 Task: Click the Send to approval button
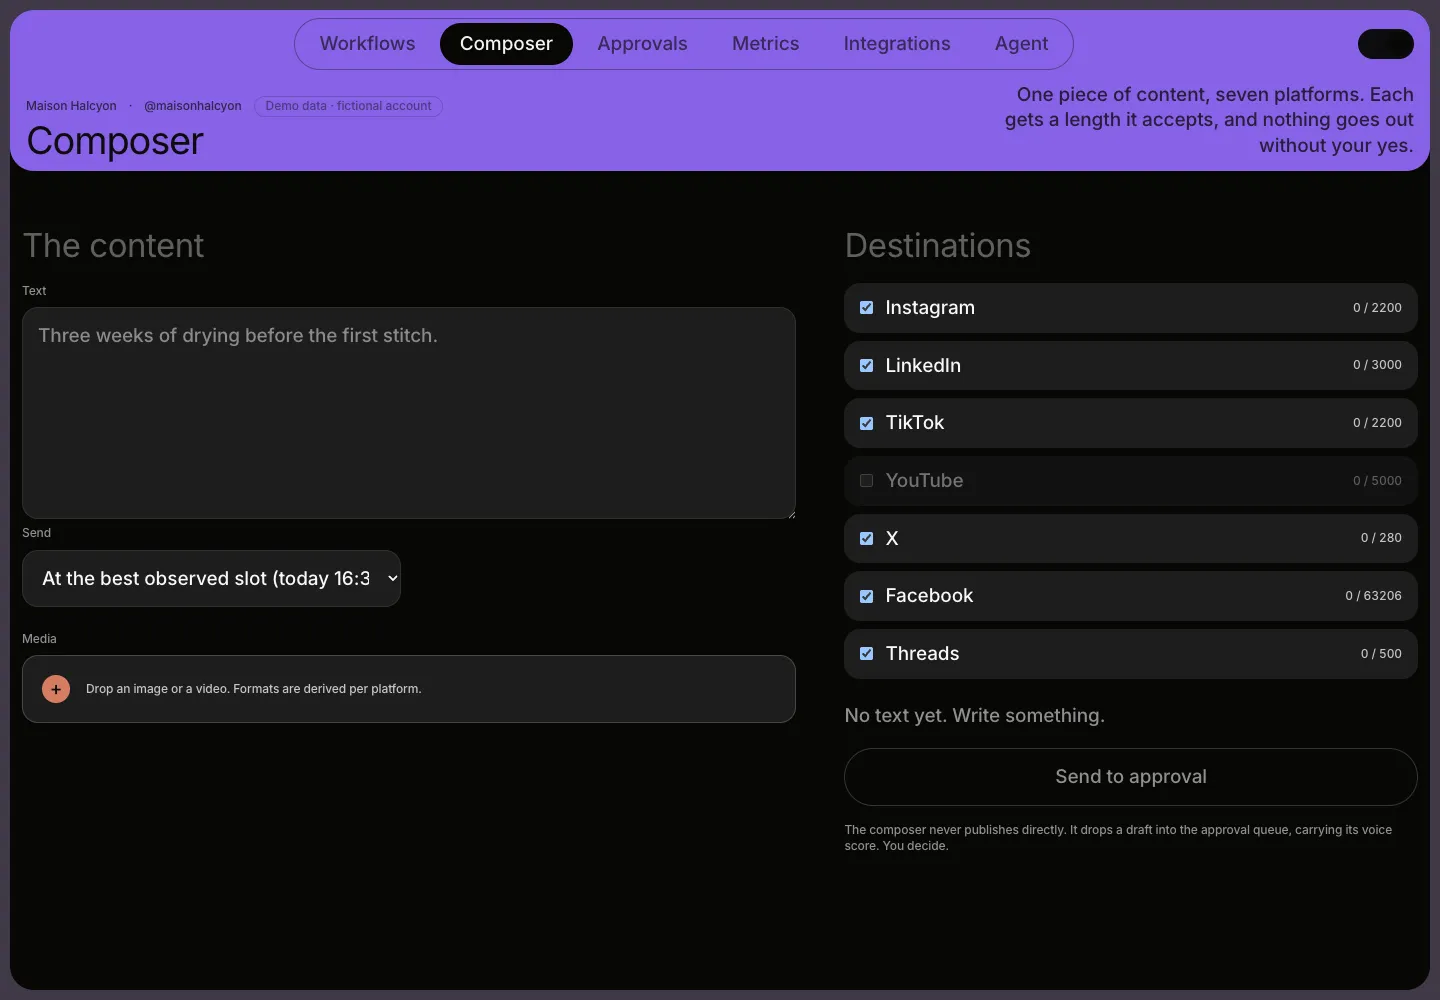coord(1131,777)
